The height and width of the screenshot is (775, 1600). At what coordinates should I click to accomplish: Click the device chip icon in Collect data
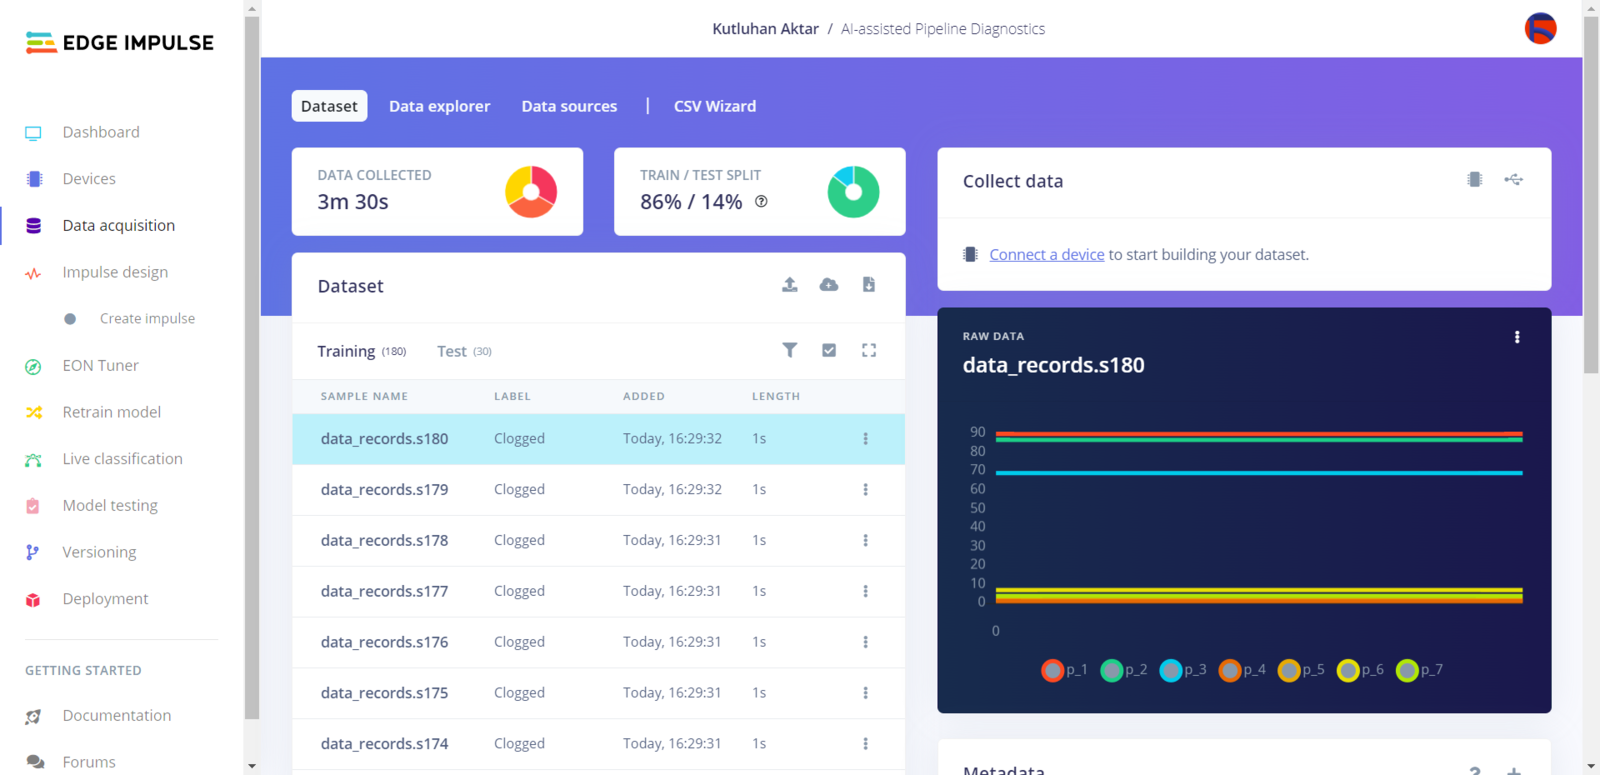(x=1475, y=180)
